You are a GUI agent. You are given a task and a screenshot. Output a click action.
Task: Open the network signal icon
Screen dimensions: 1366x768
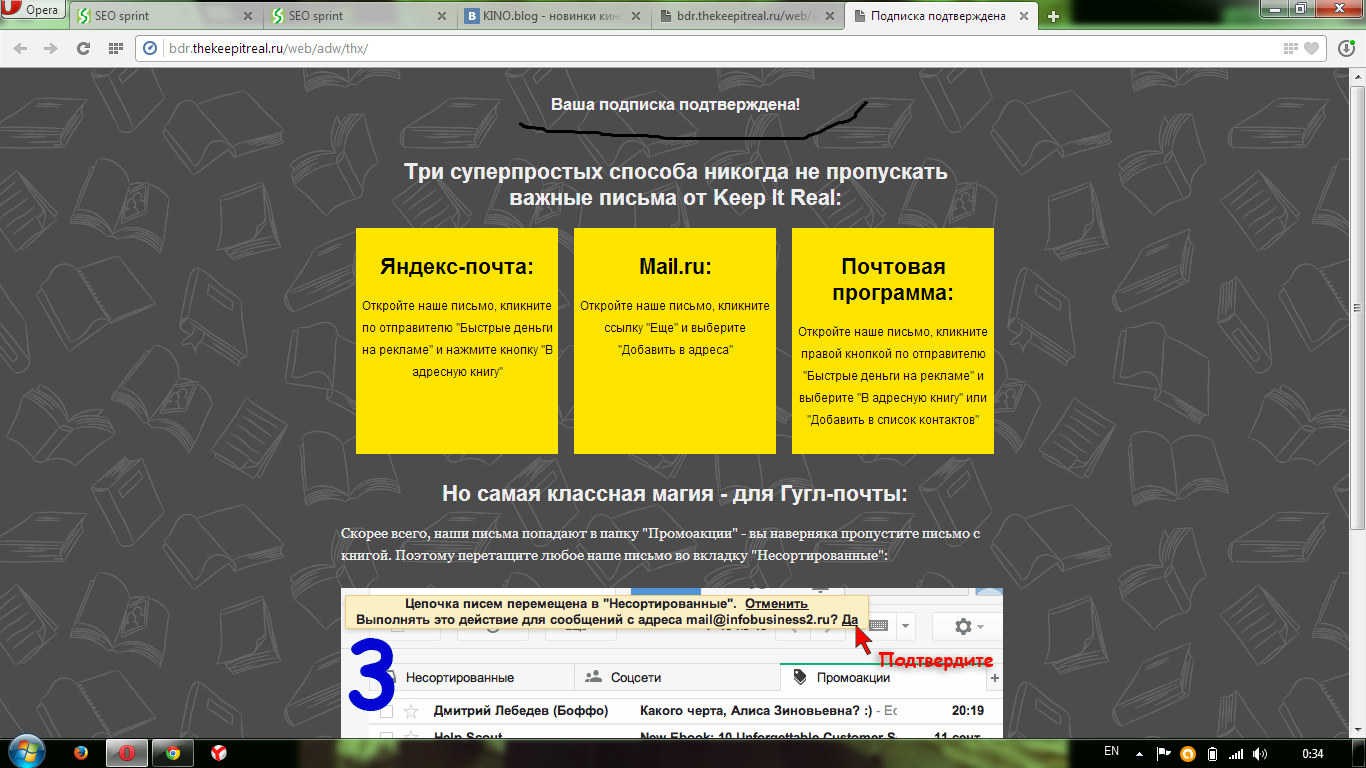pyautogui.click(x=1236, y=753)
